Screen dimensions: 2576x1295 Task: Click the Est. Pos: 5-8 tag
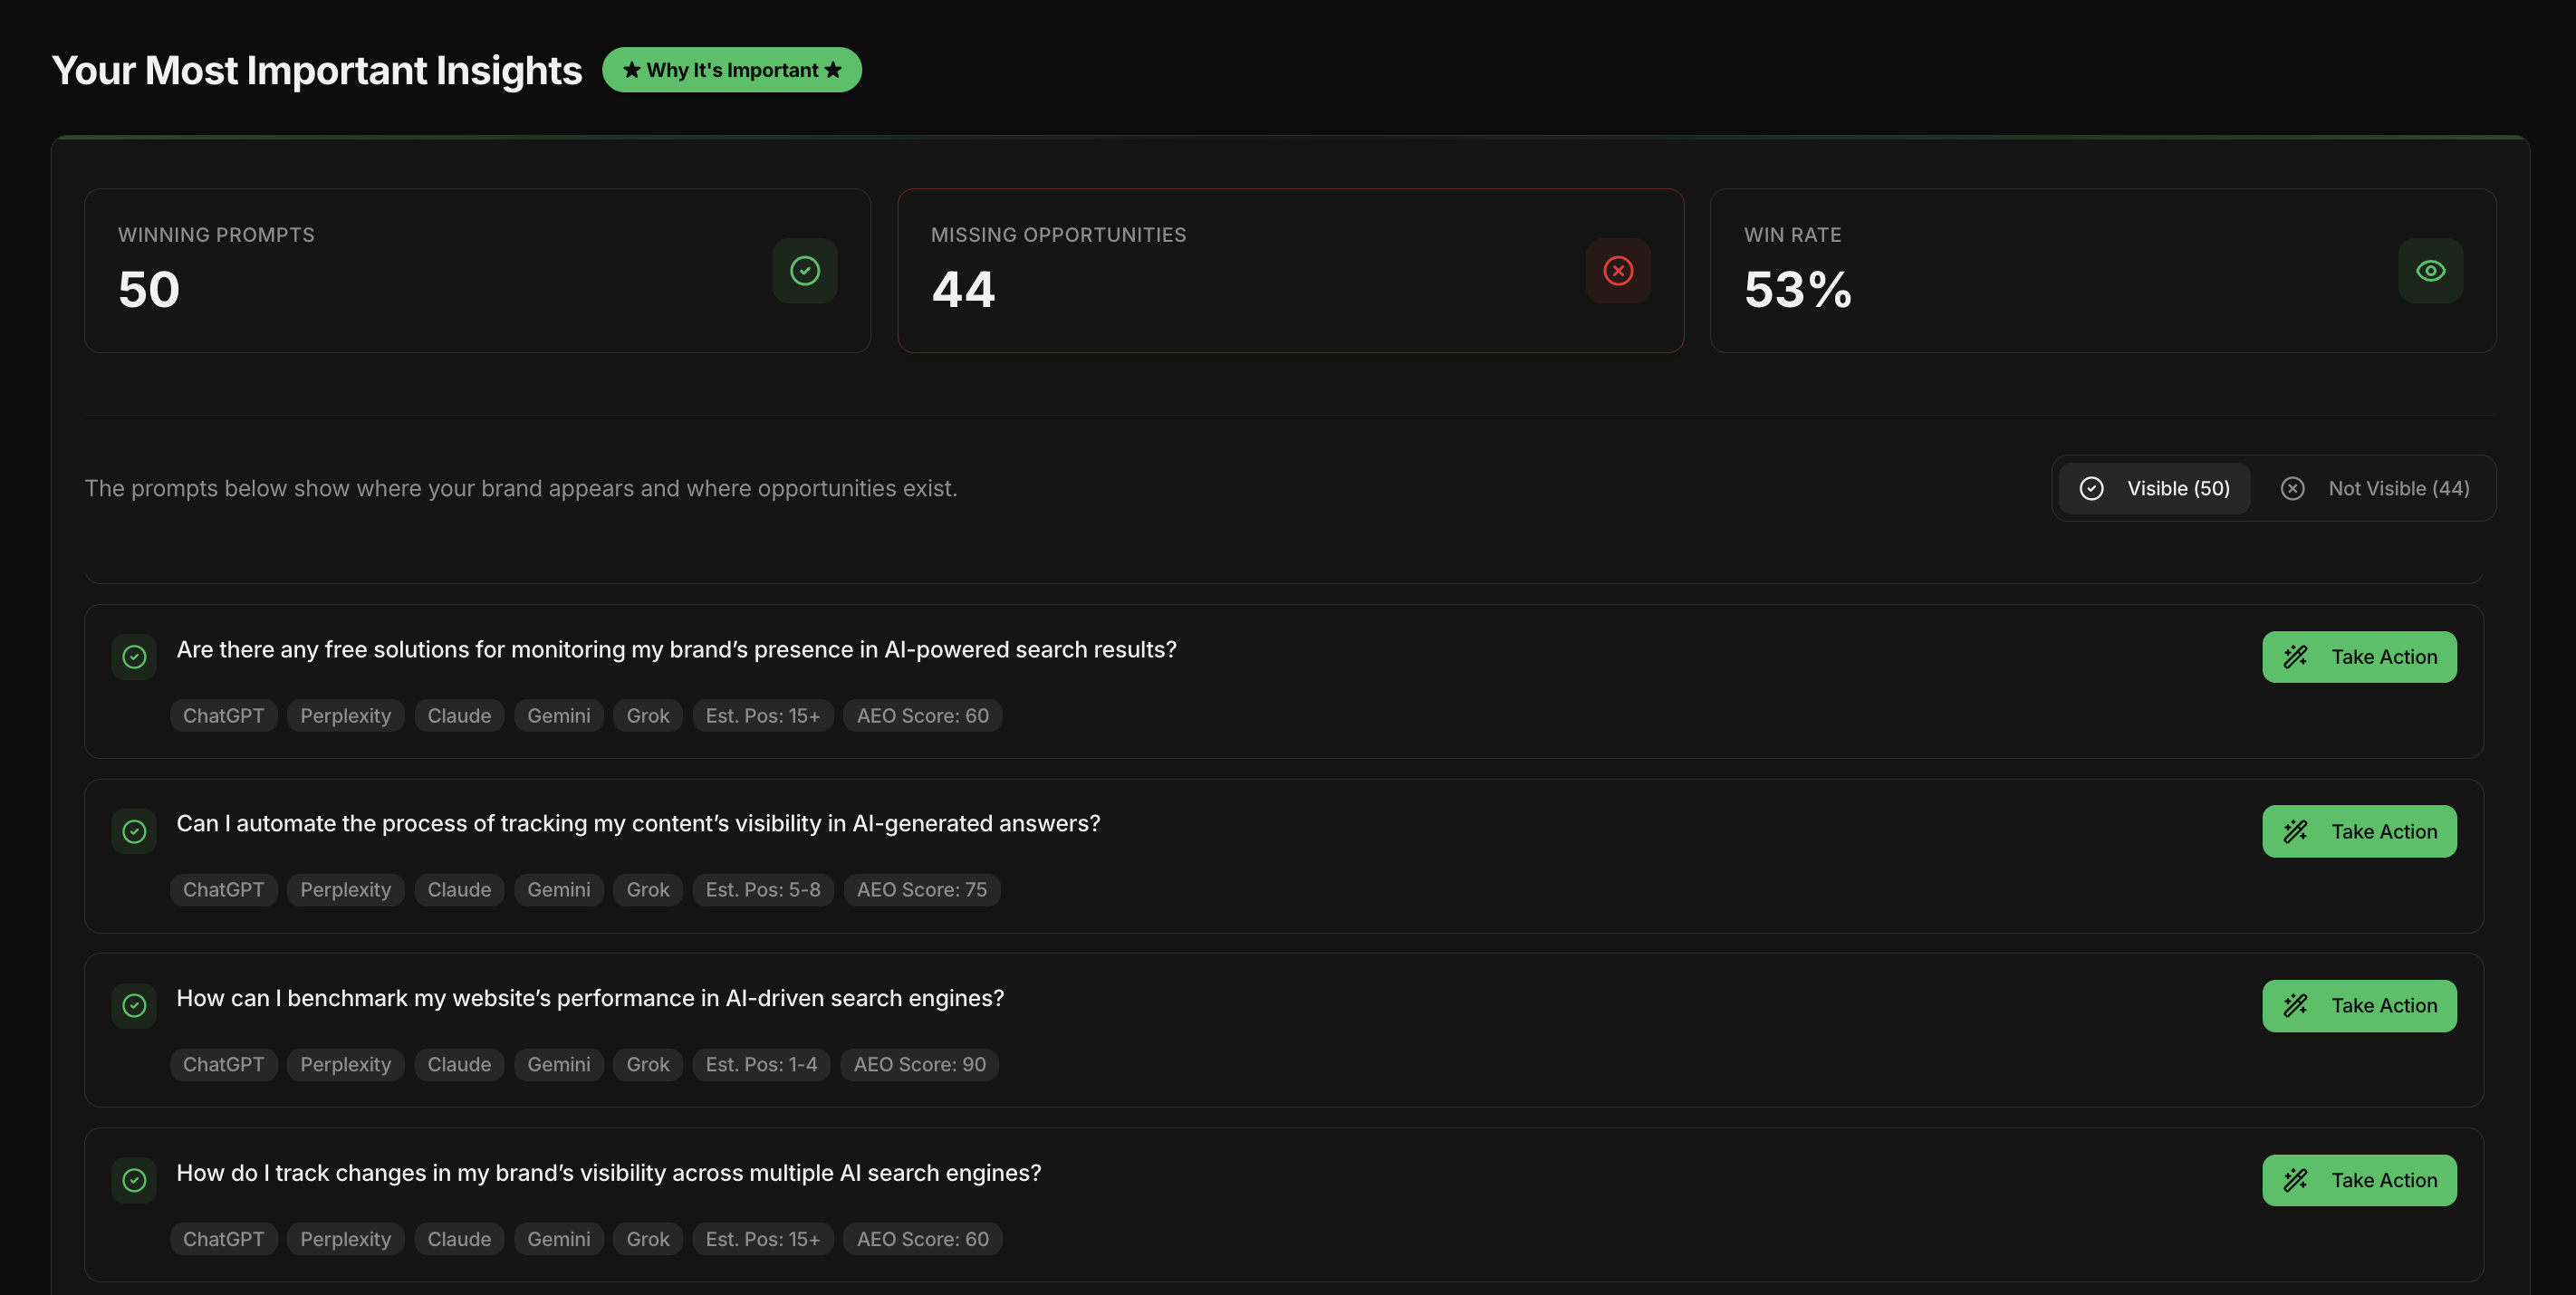tap(762, 889)
